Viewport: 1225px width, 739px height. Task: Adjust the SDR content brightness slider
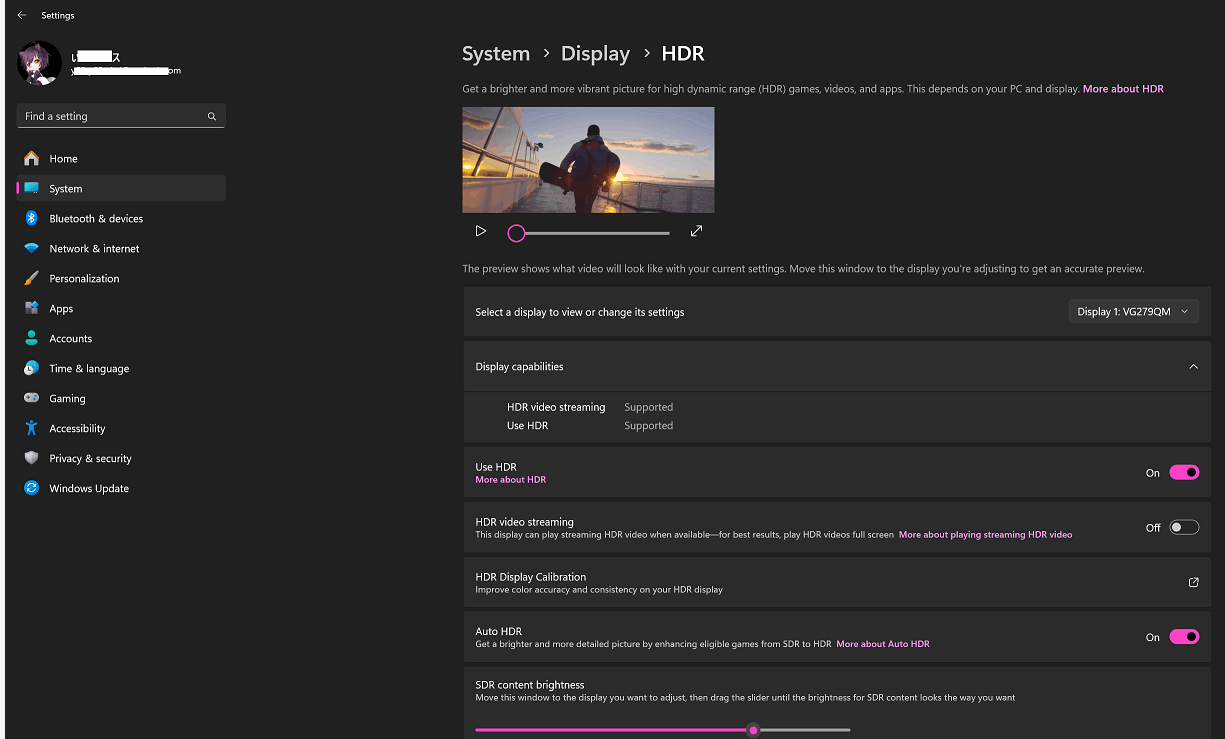pos(753,730)
